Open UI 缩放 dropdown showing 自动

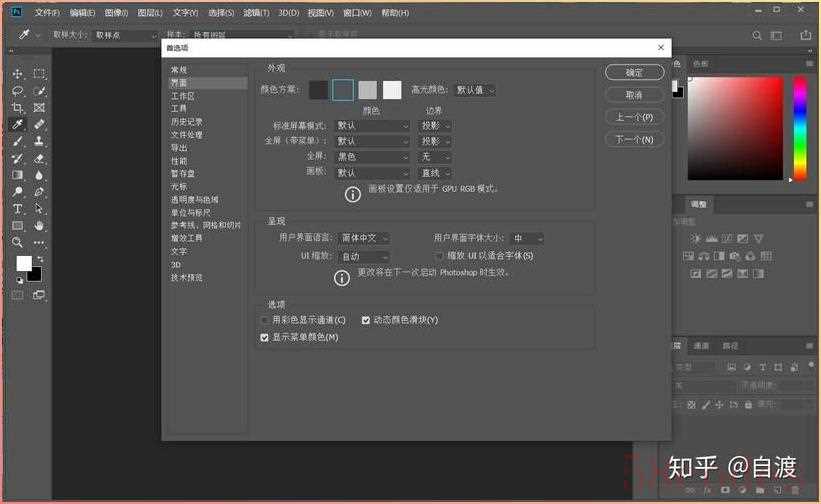(364, 256)
